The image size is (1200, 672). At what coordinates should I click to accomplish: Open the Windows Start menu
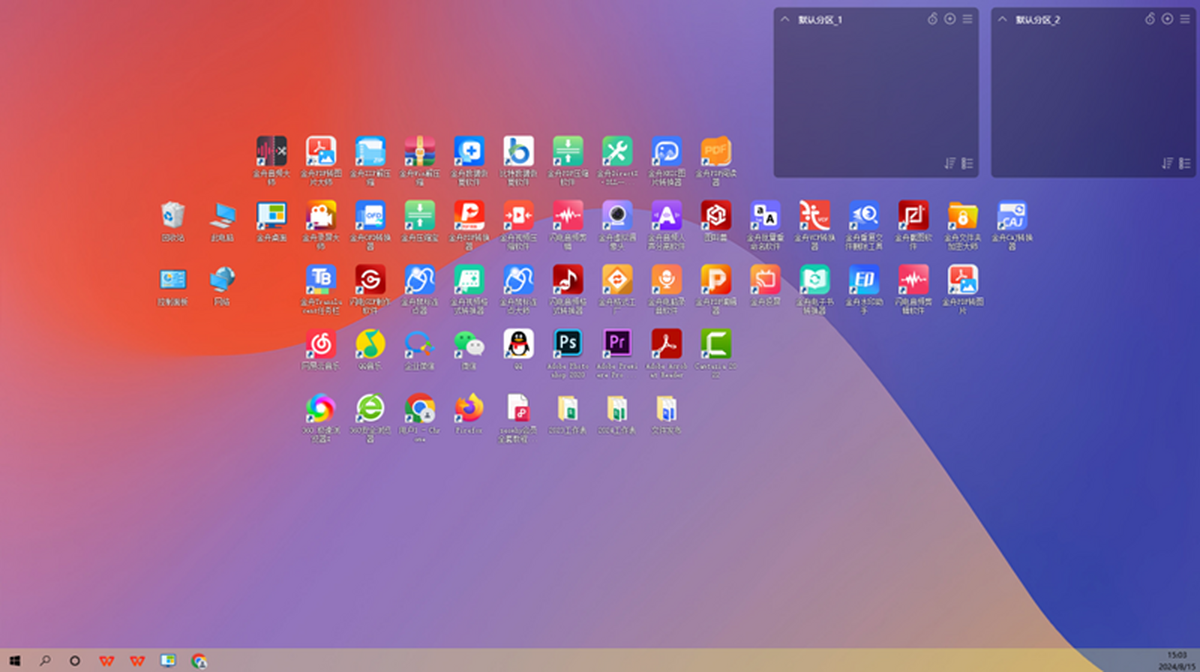click(x=16, y=660)
